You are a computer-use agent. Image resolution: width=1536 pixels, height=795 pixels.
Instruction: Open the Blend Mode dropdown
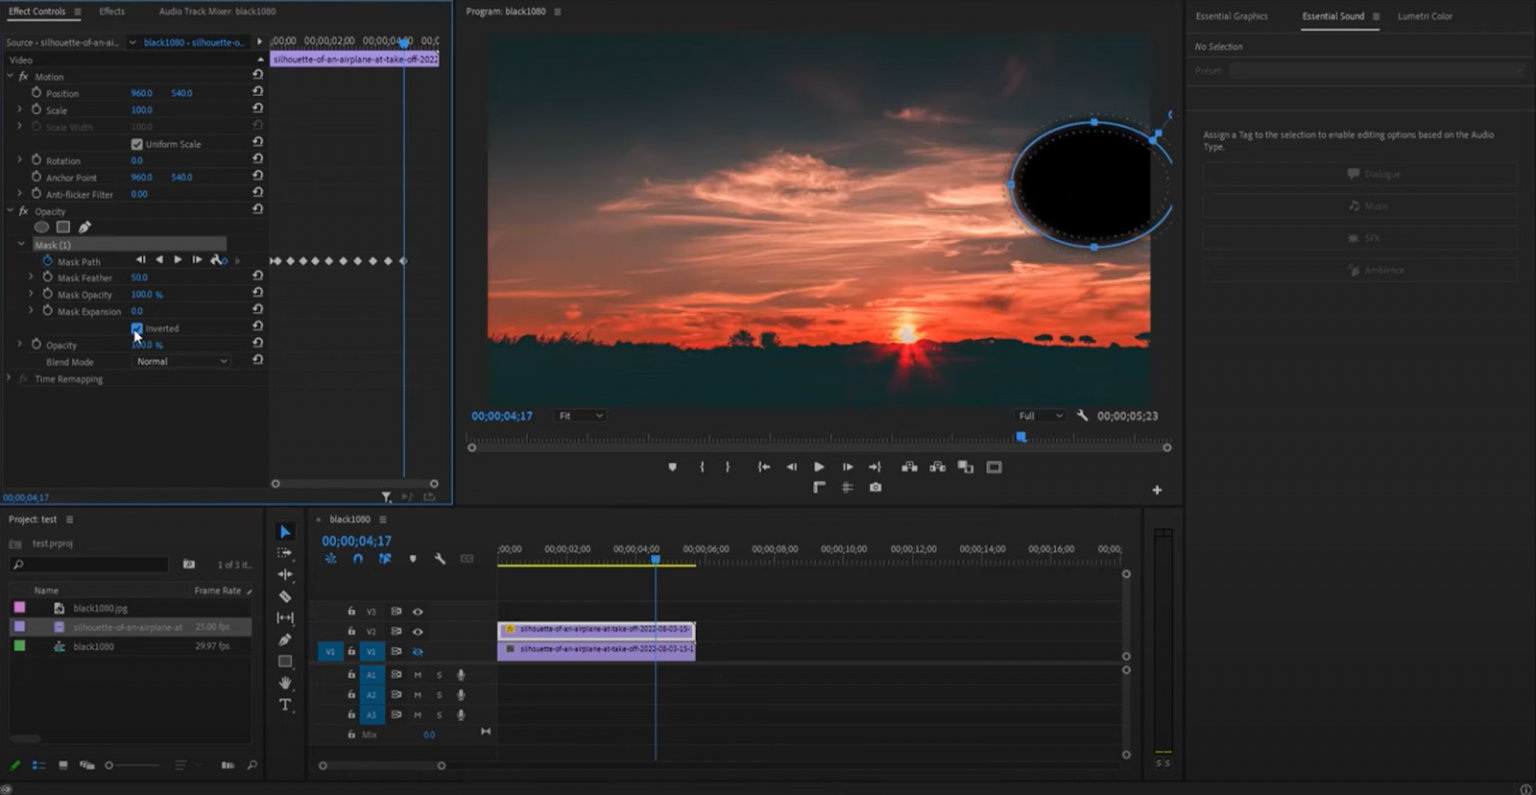coord(181,361)
